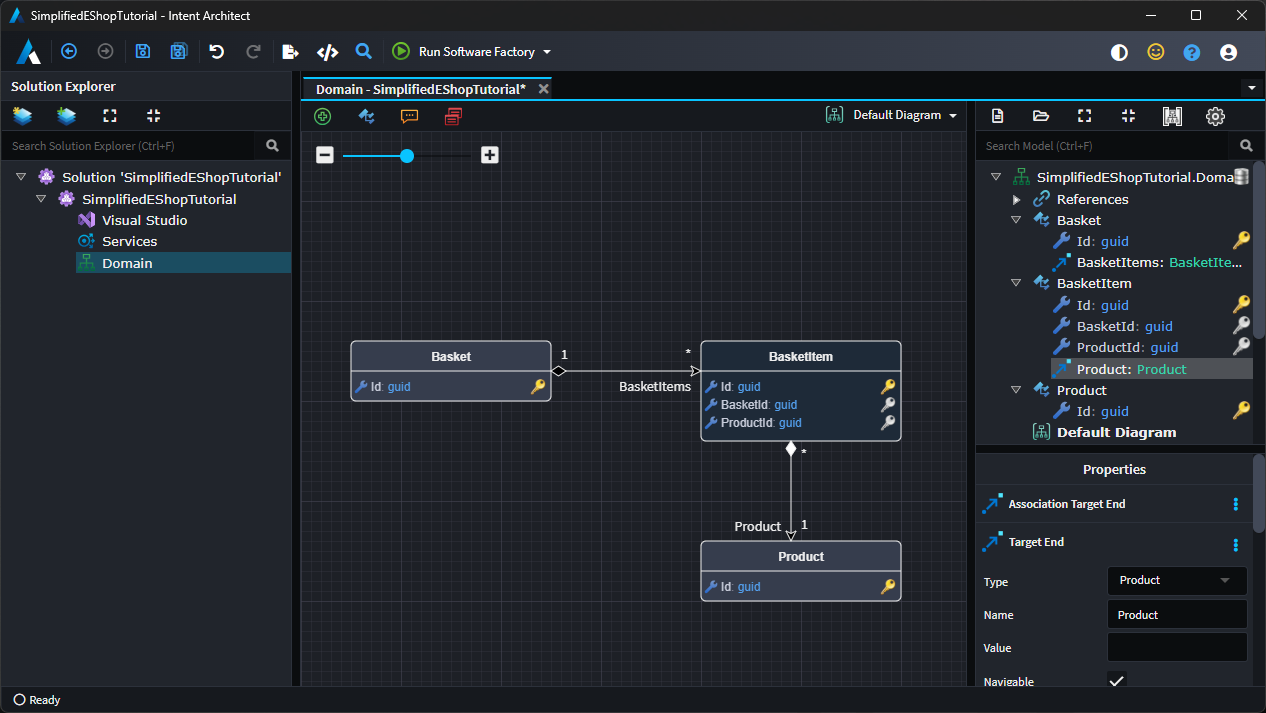
Task: Expand all in the model tree panel
Action: (1085, 116)
